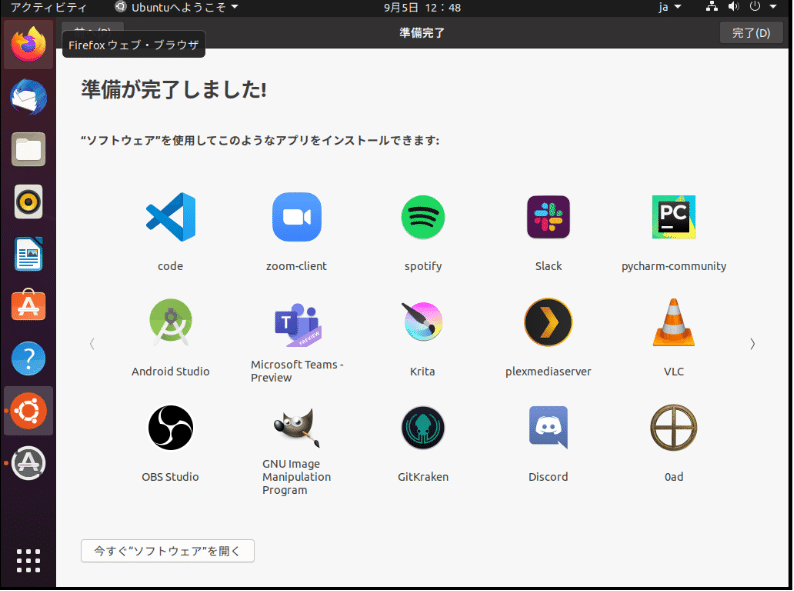This screenshot has width=794, height=591.
Task: Open the GitKraken icon
Action: [x=423, y=427]
